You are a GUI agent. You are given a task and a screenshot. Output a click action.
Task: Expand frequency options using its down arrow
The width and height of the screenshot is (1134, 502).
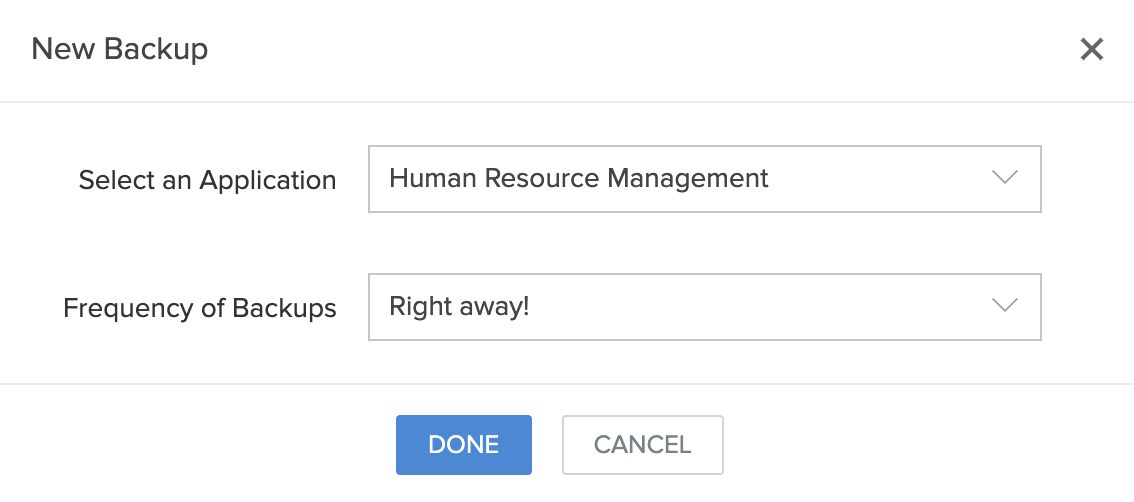pos(1004,306)
